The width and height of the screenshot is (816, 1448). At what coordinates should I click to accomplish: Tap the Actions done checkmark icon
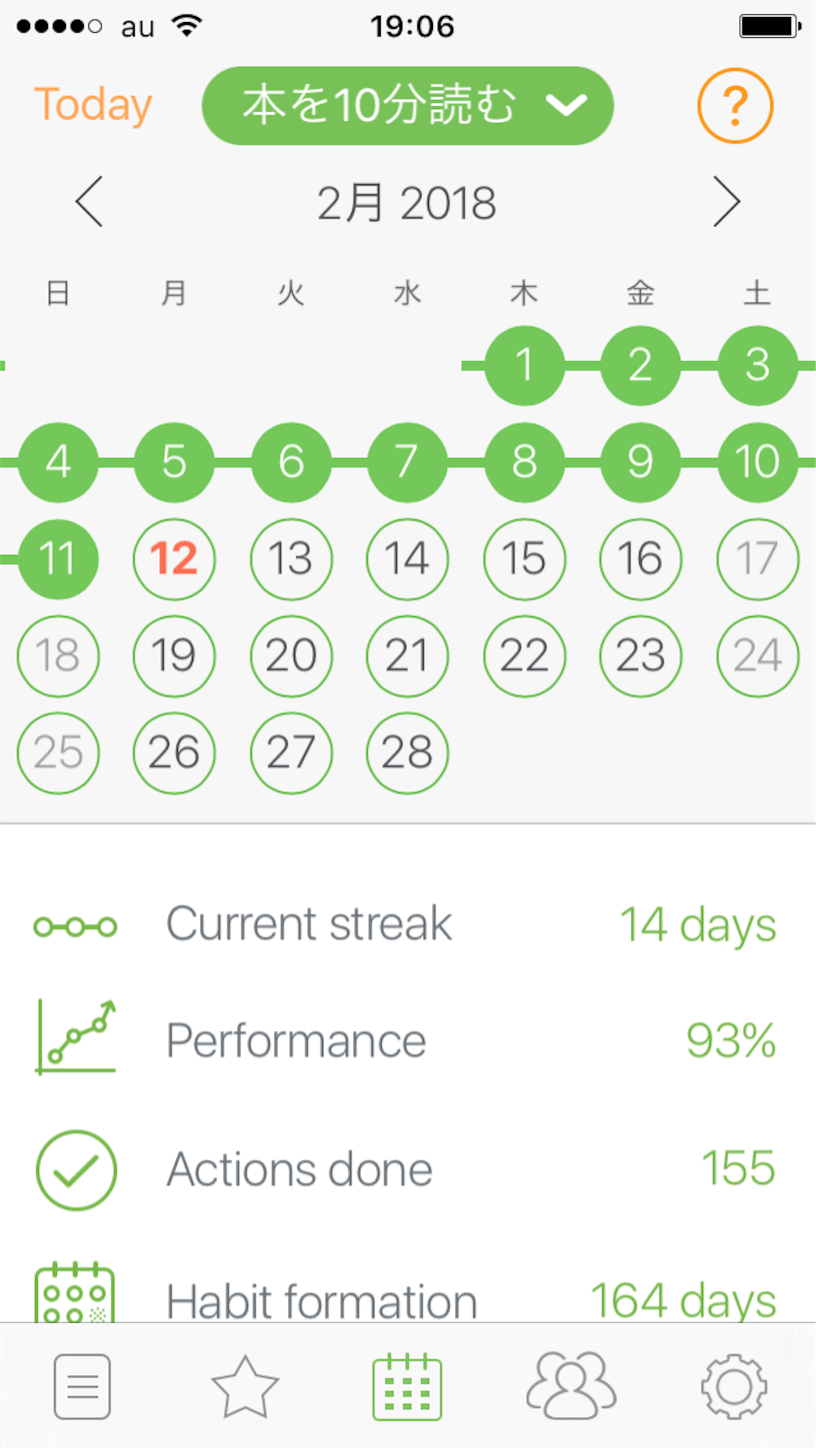[x=76, y=1170]
